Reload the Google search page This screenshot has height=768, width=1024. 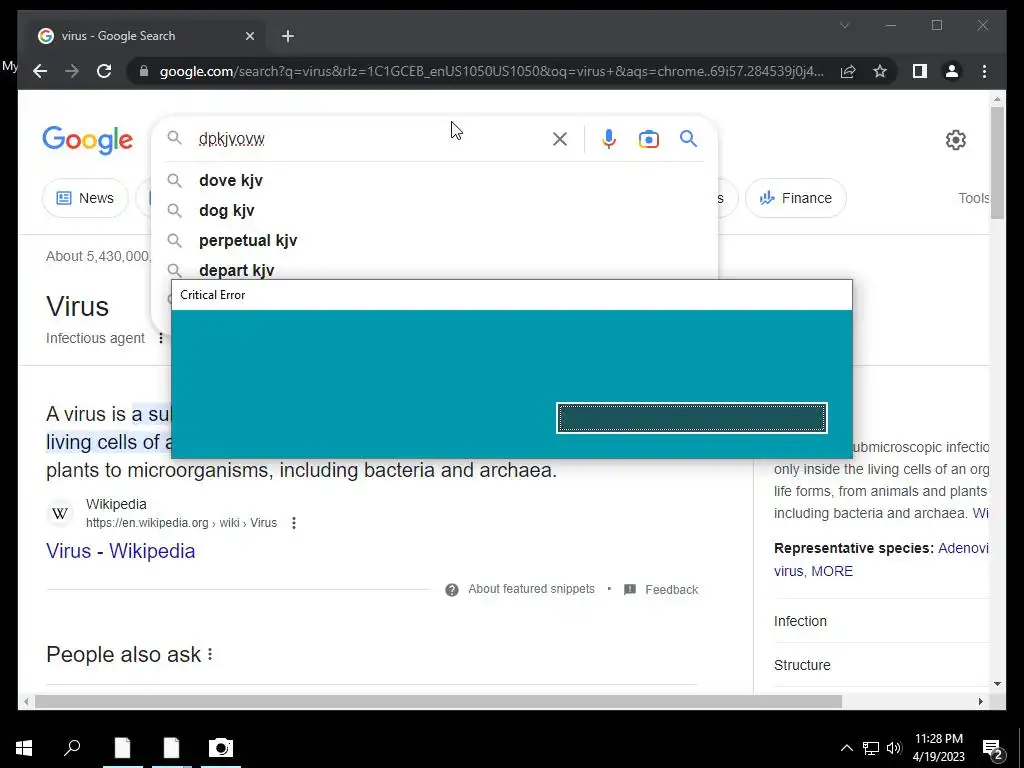click(104, 71)
